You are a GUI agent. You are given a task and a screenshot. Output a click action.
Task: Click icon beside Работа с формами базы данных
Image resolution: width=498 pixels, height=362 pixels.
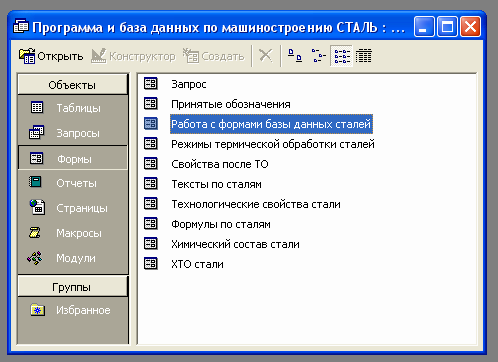150,123
